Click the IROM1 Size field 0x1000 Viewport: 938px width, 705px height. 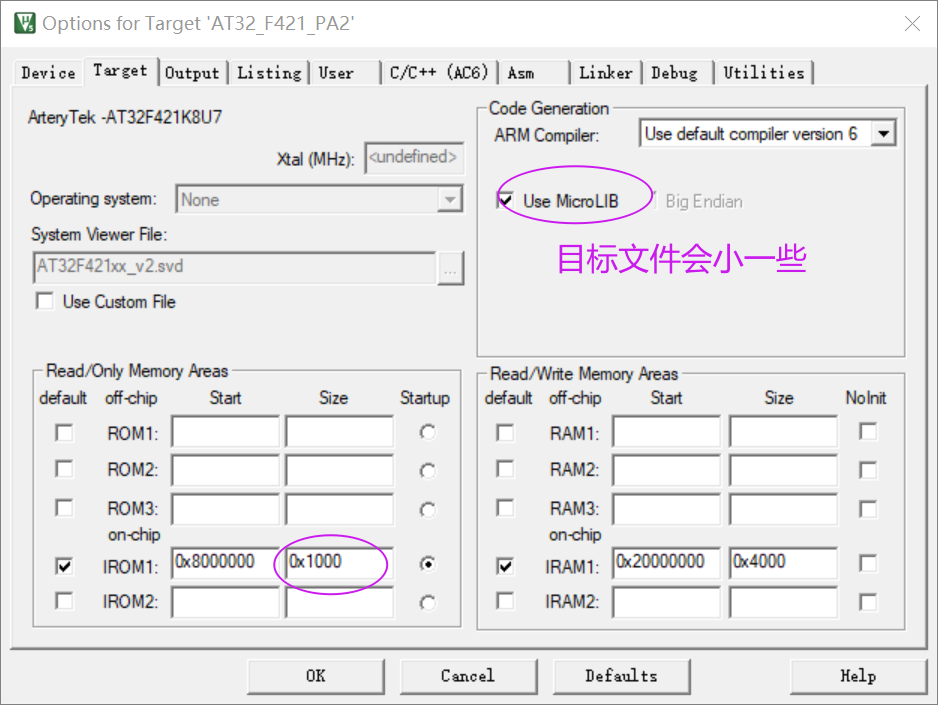(x=340, y=563)
